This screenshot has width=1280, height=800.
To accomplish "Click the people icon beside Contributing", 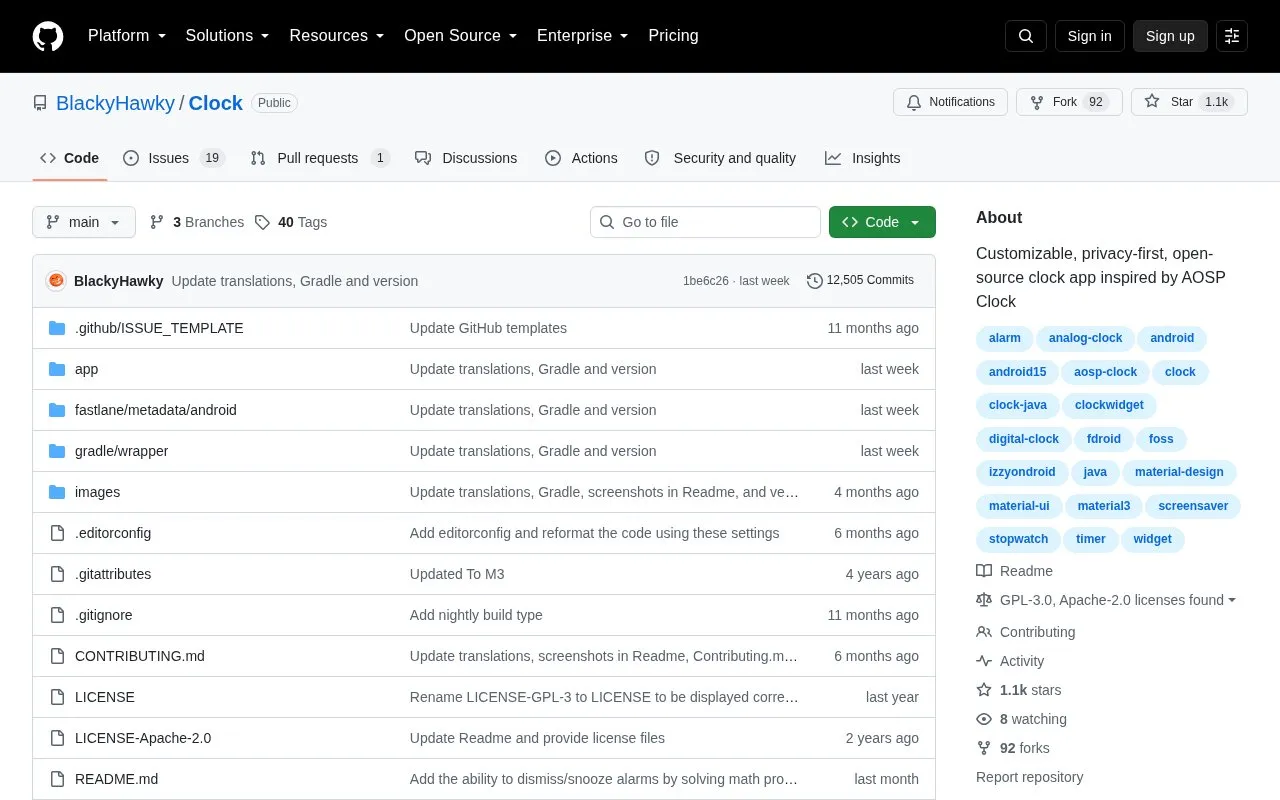I will point(984,632).
